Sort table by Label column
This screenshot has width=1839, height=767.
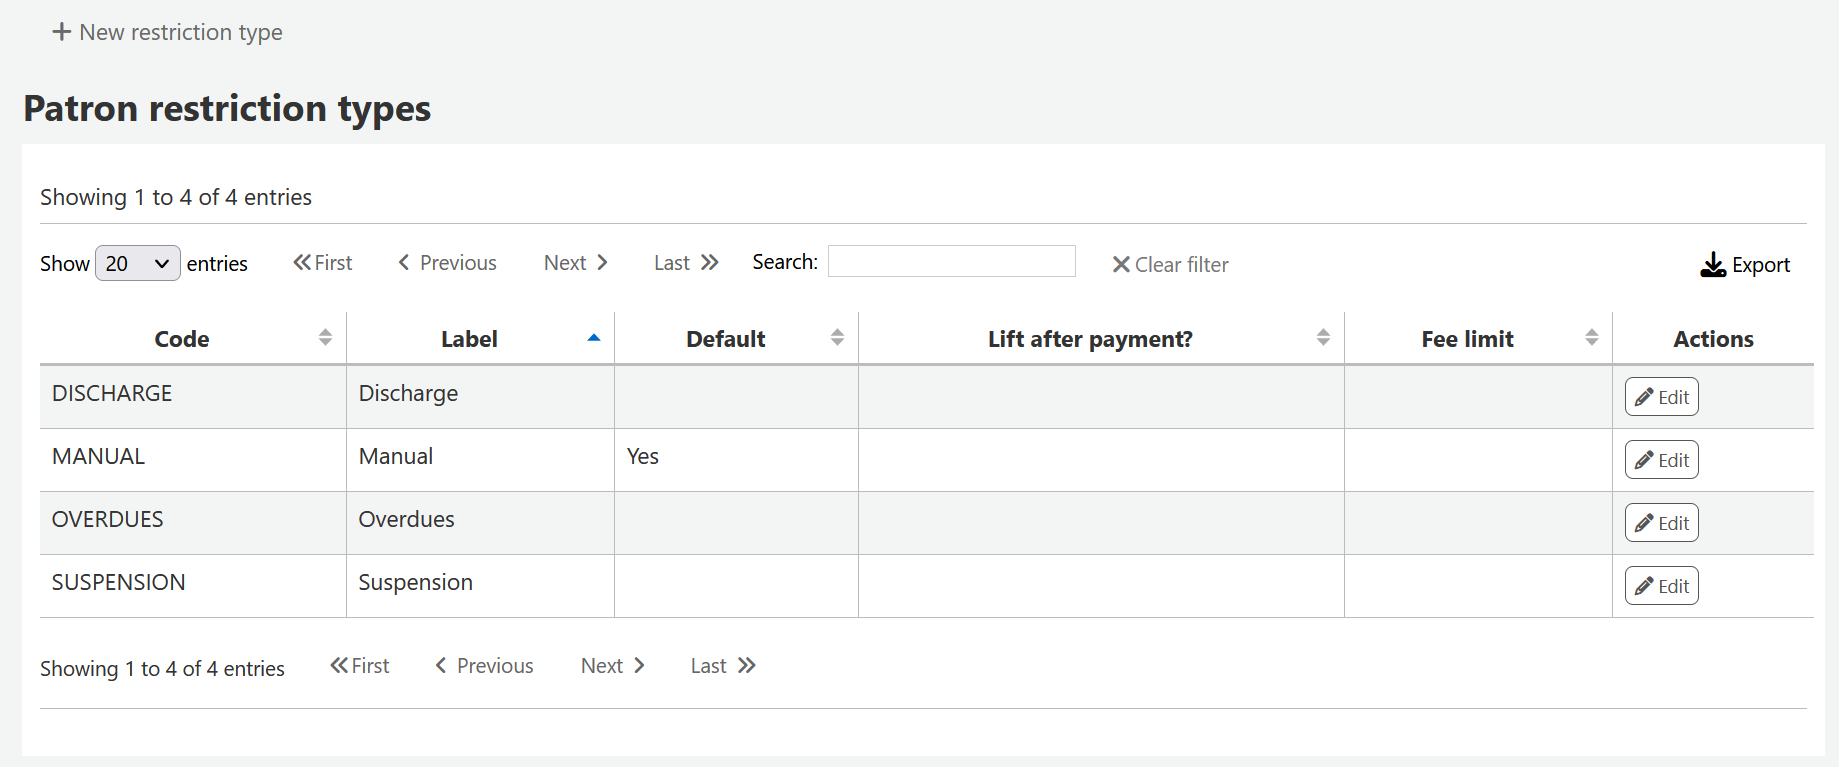click(480, 338)
